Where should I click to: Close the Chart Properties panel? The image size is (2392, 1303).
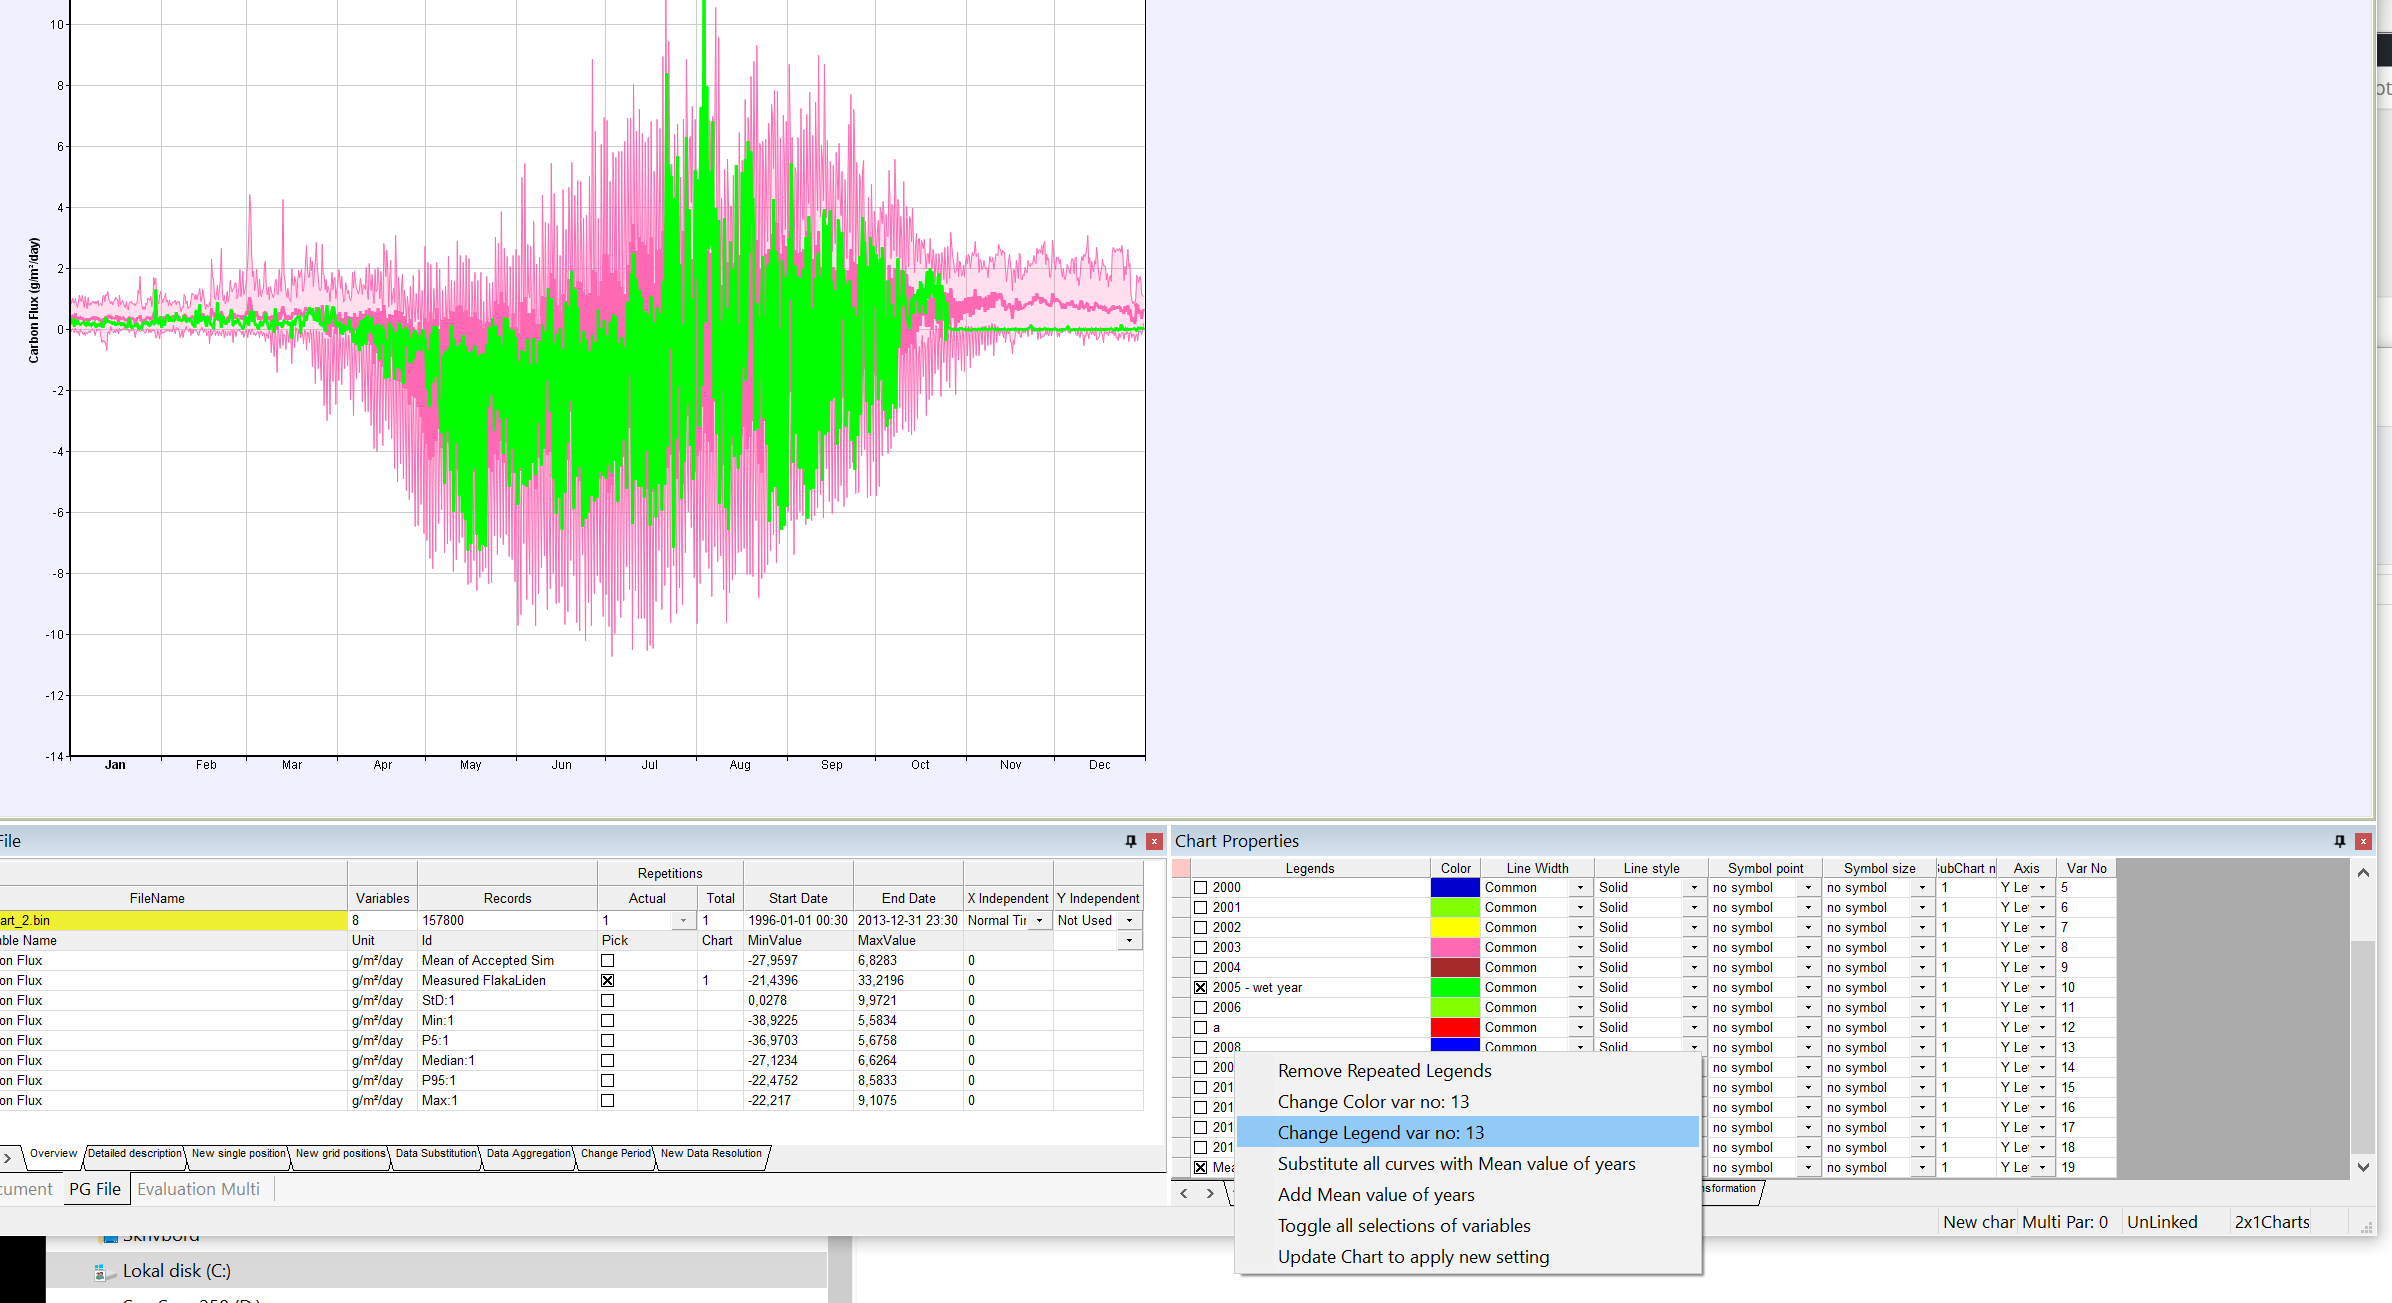coord(2363,841)
